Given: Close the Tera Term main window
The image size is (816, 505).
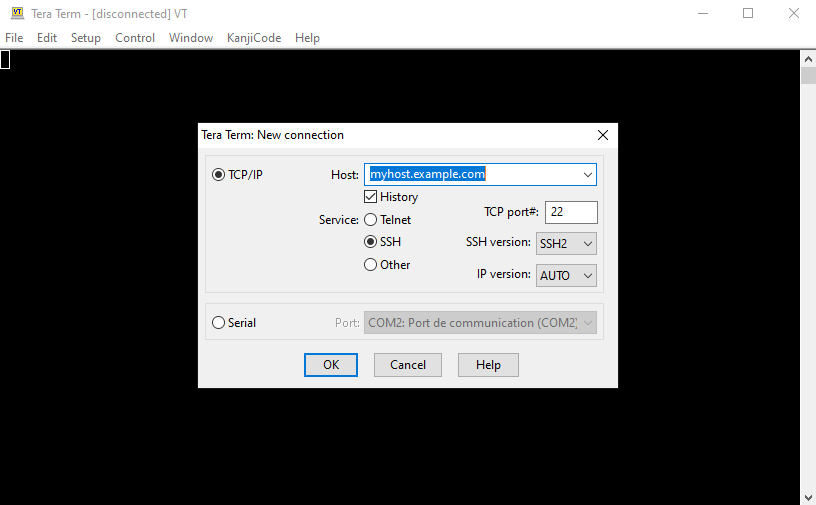Looking at the screenshot, I should (794, 14).
